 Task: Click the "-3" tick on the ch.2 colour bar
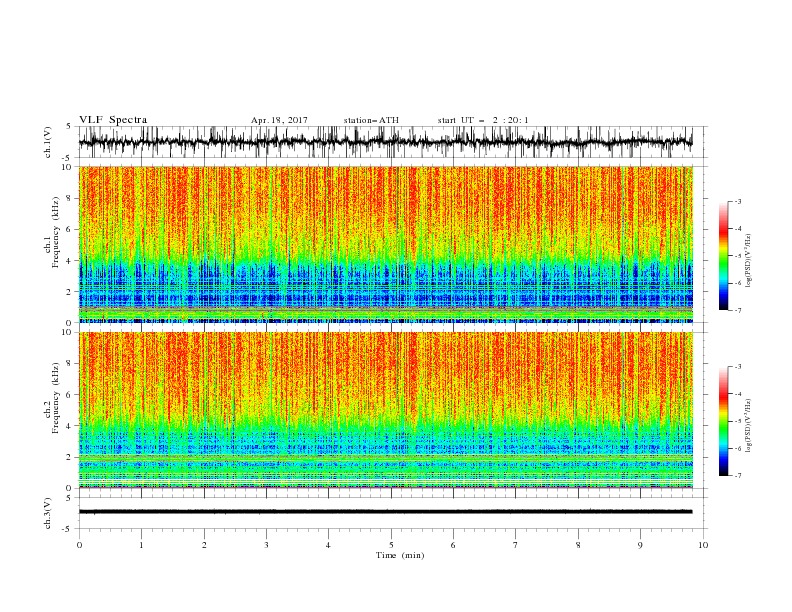(x=738, y=367)
